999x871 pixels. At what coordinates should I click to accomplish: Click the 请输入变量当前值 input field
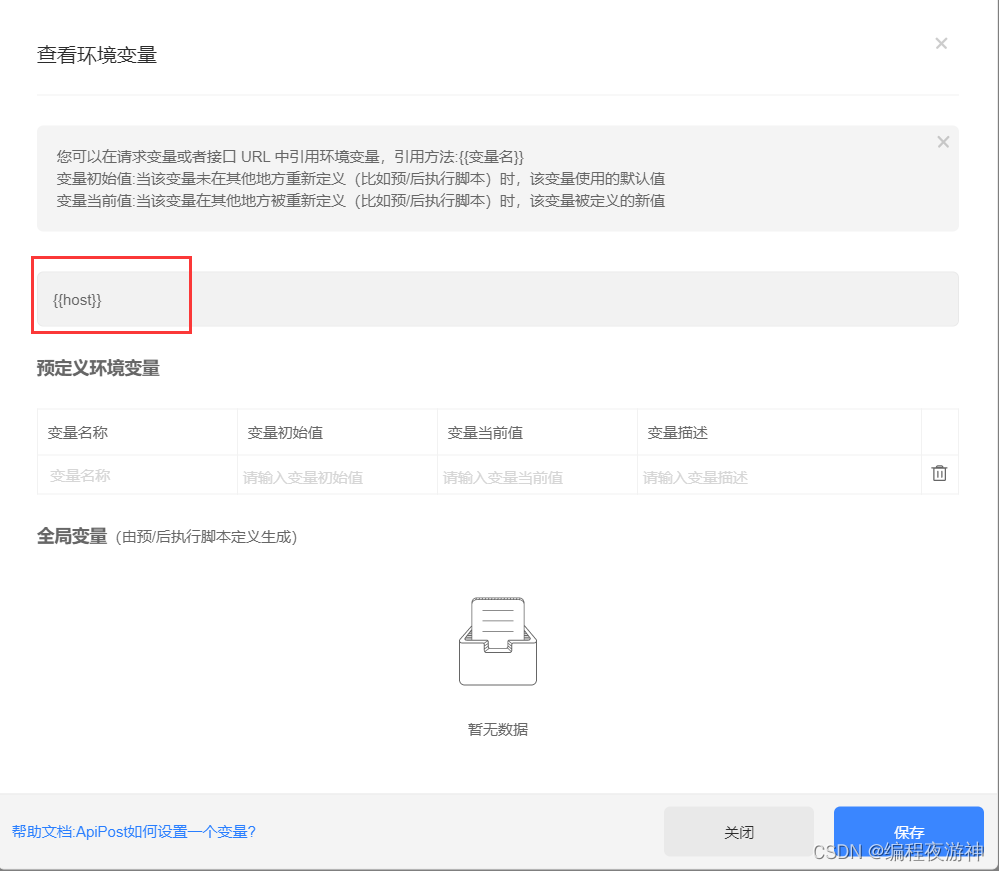[x=537, y=477]
